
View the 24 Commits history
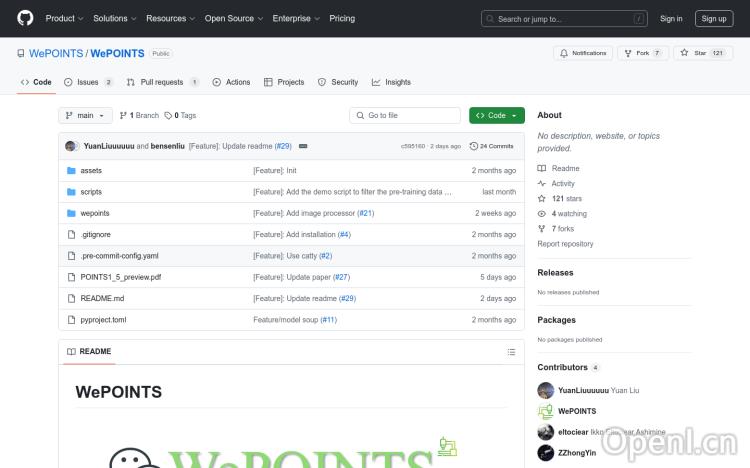point(491,146)
